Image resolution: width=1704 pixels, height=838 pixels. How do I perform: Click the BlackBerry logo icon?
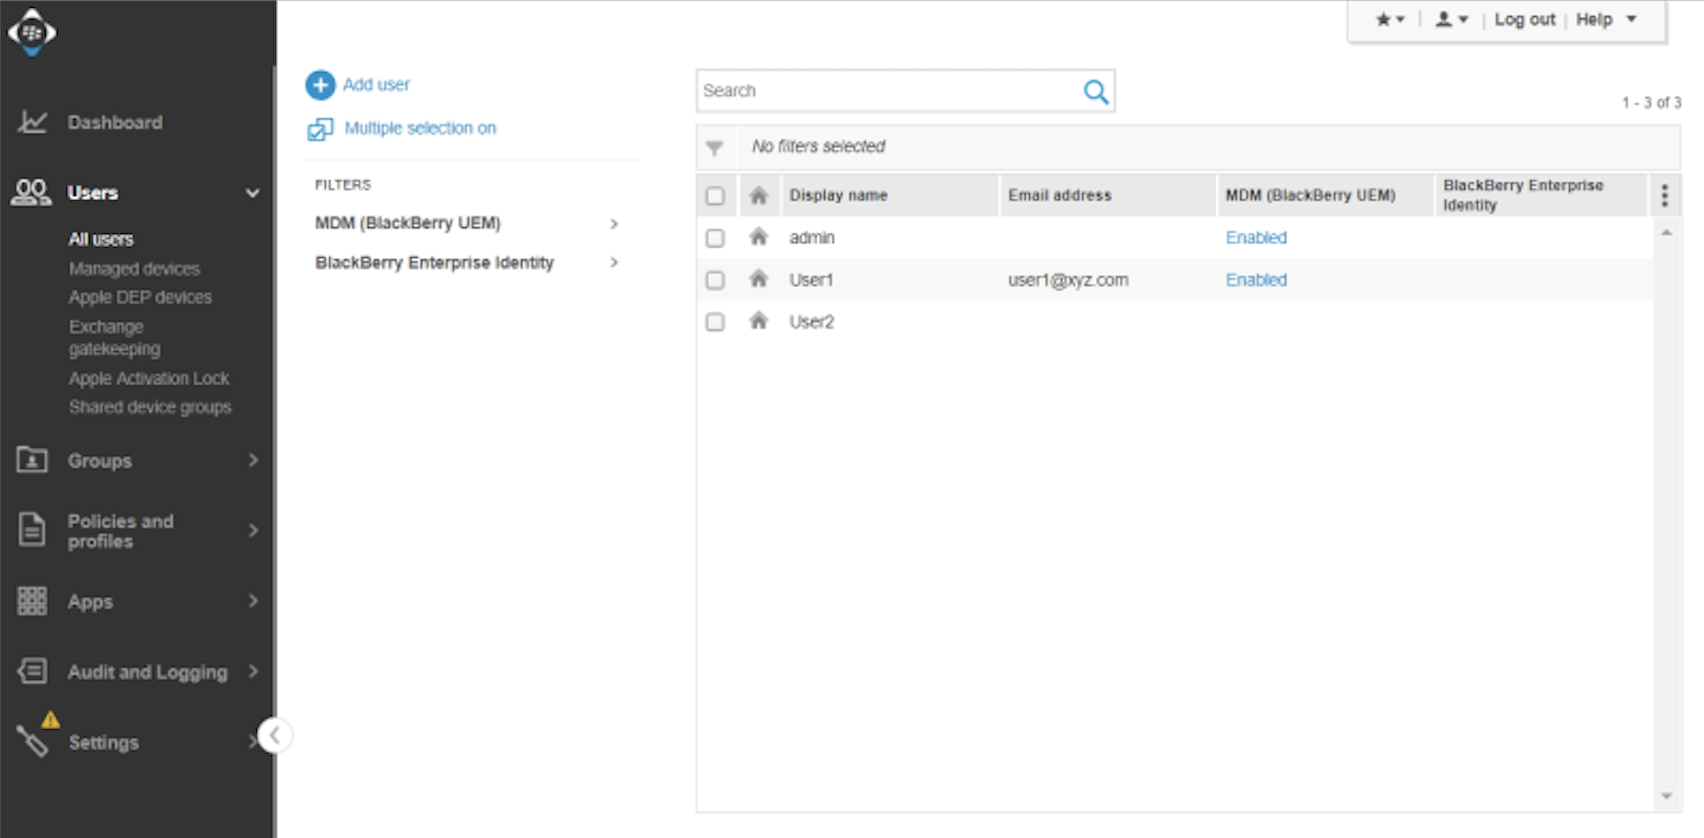[x=31, y=32]
